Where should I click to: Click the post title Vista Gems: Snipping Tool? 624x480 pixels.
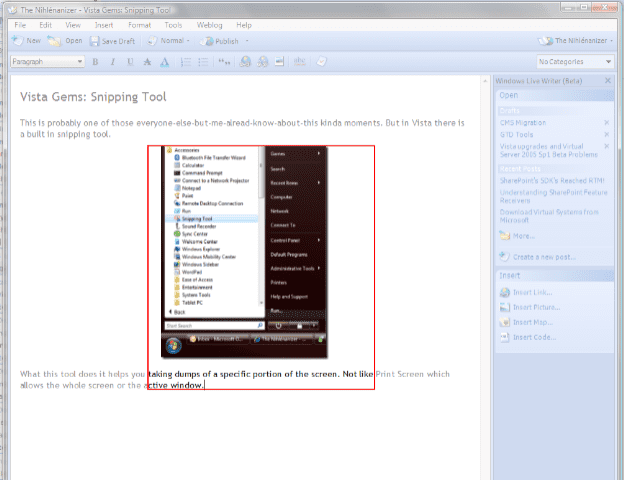(x=93, y=97)
